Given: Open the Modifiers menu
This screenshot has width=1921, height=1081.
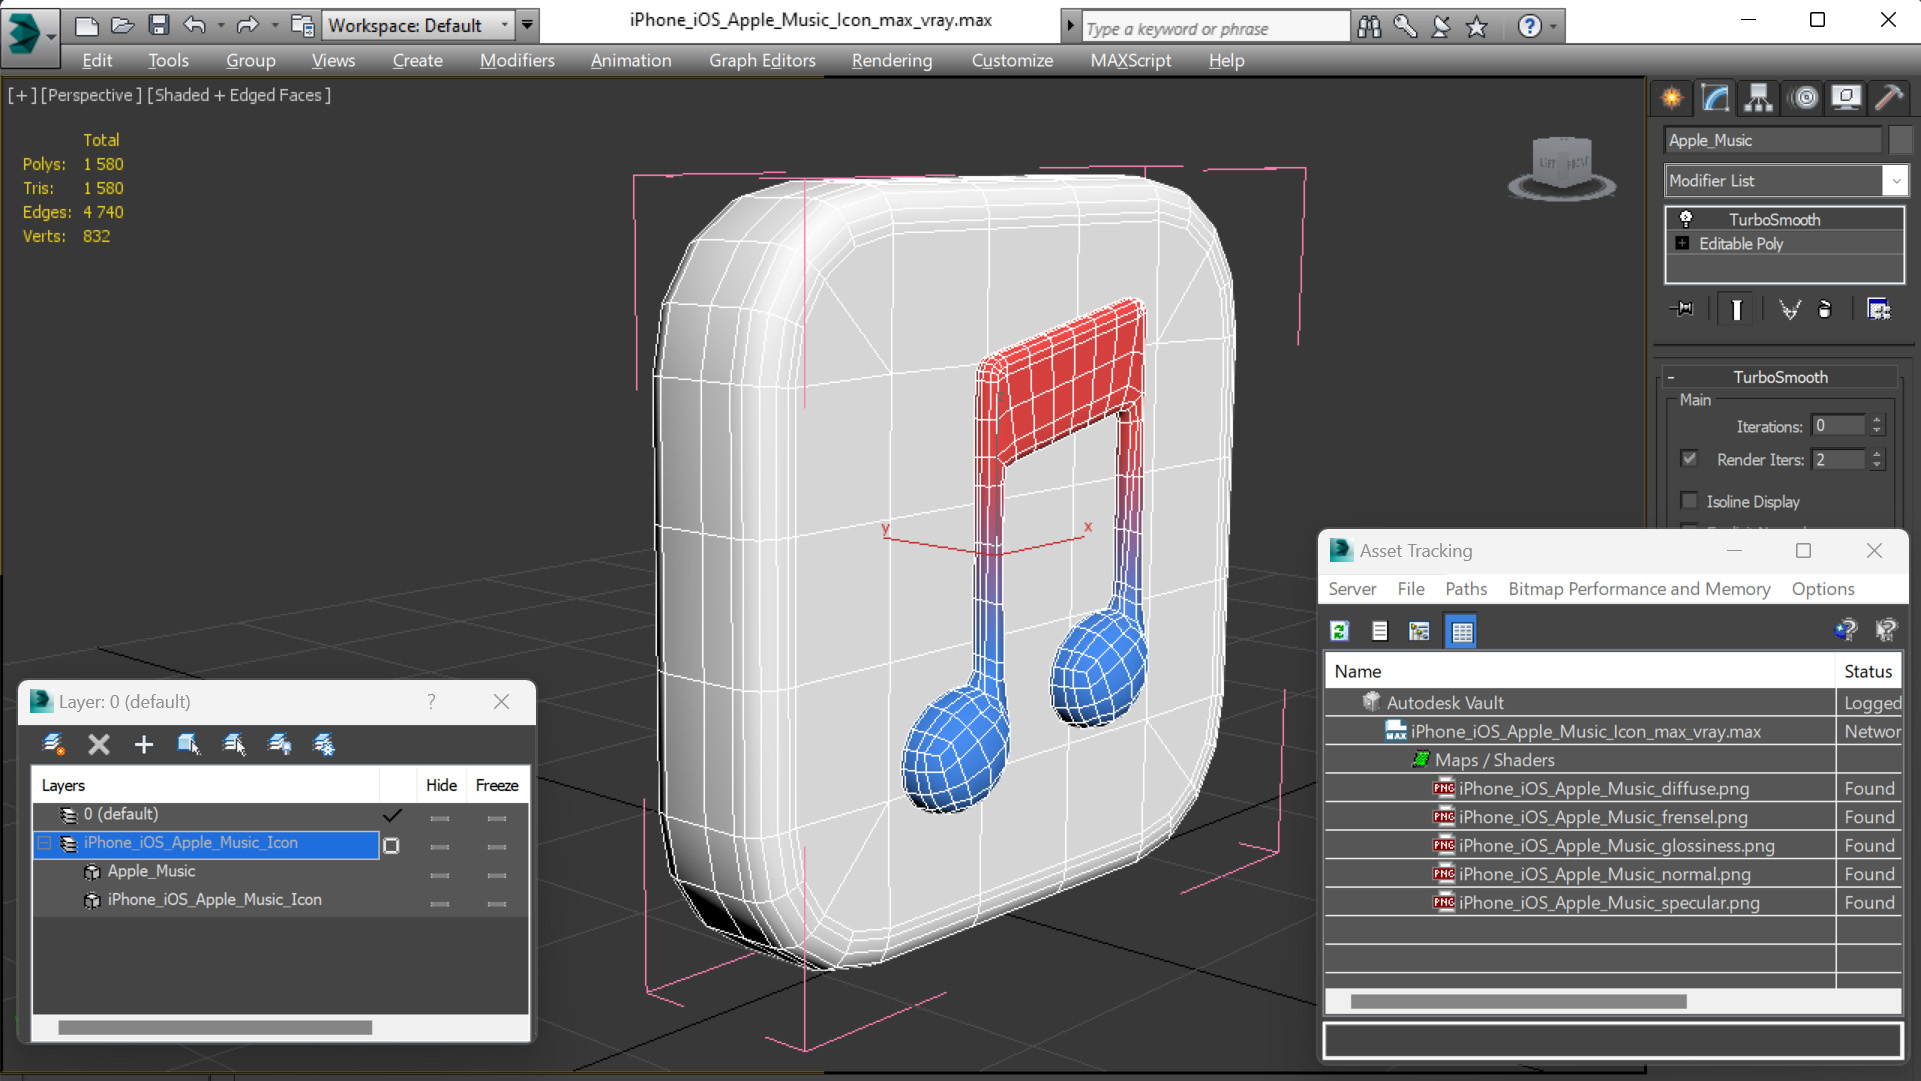Looking at the screenshot, I should [517, 61].
